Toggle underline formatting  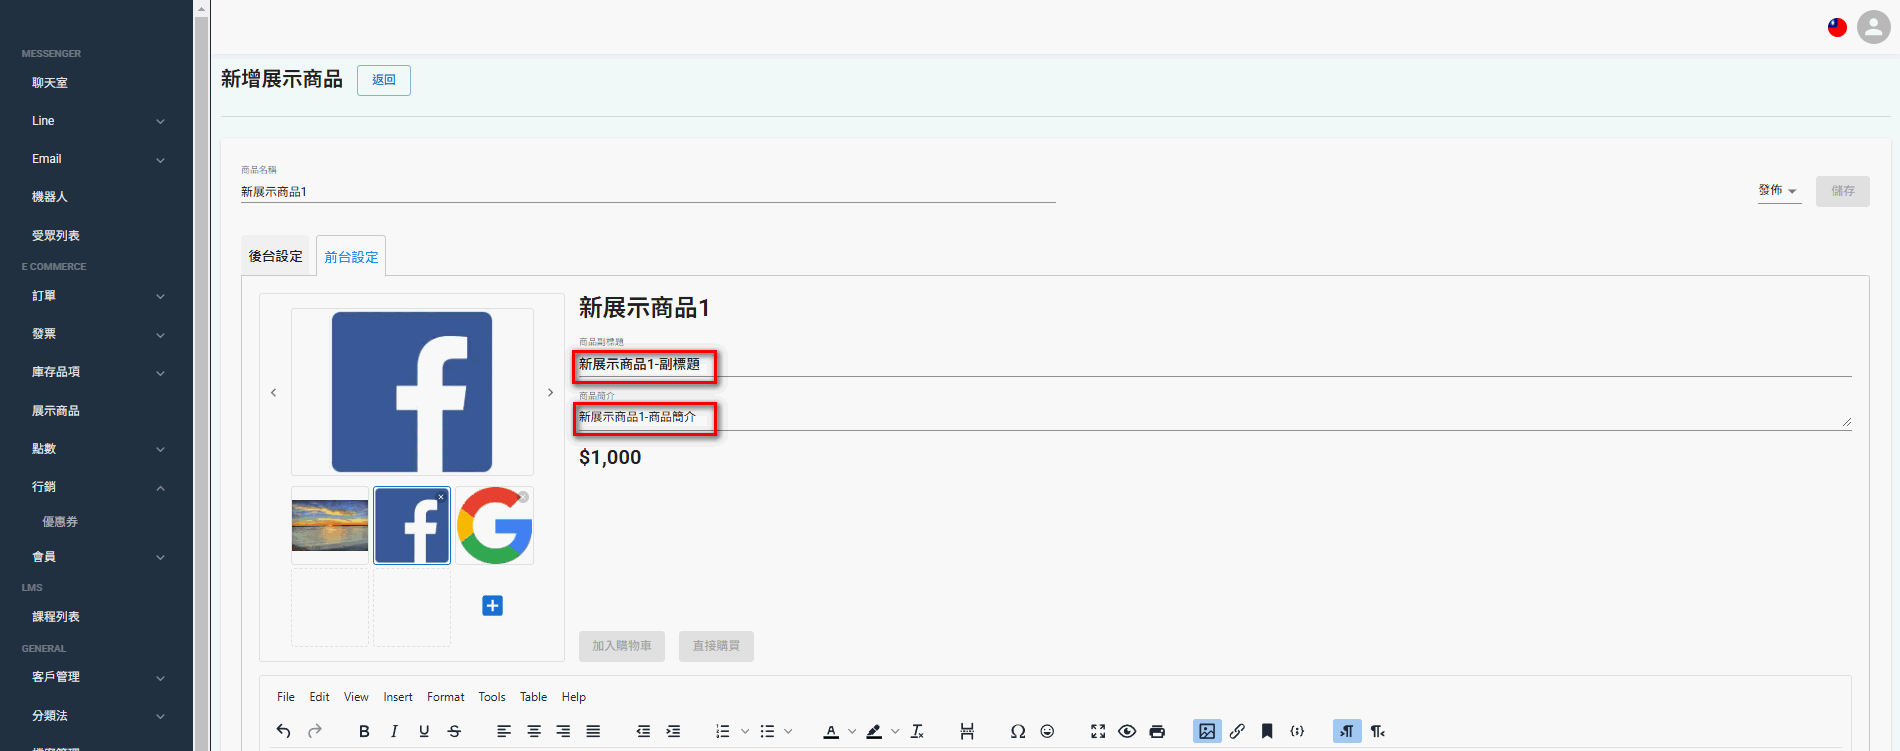click(424, 731)
